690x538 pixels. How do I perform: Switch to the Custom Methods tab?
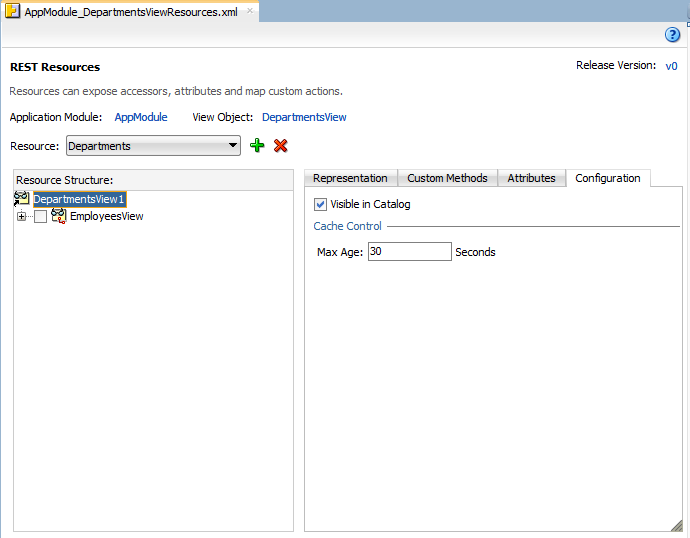coord(447,178)
